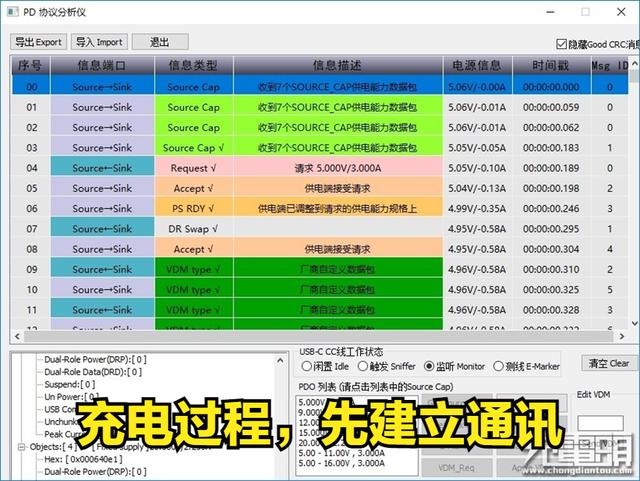Click the Request √ cell in row 04
This screenshot has width=640, height=481.
pyautogui.click(x=194, y=168)
